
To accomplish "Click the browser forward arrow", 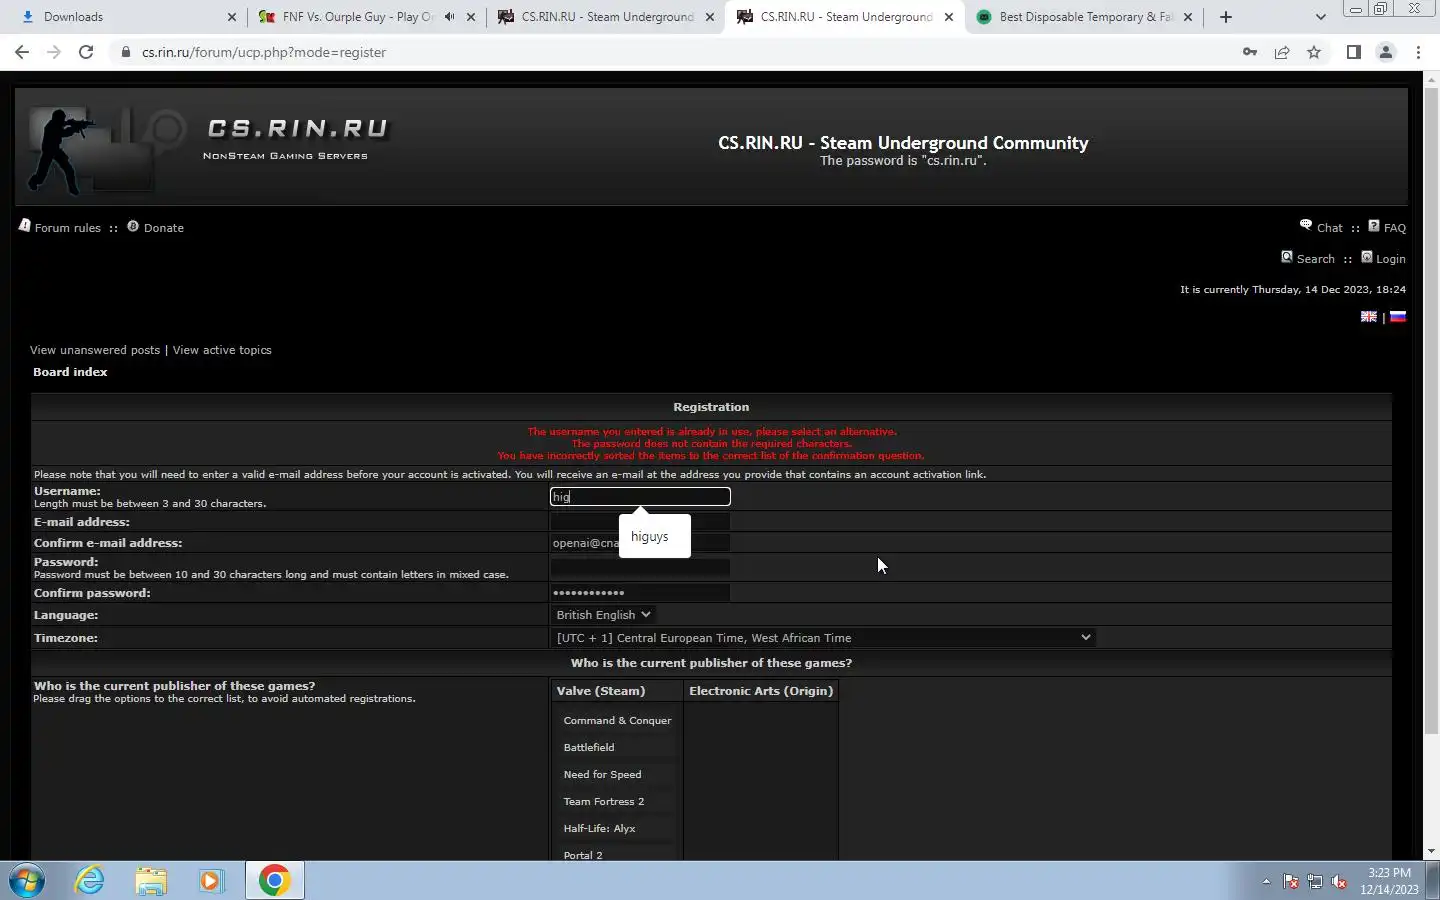I will [54, 52].
